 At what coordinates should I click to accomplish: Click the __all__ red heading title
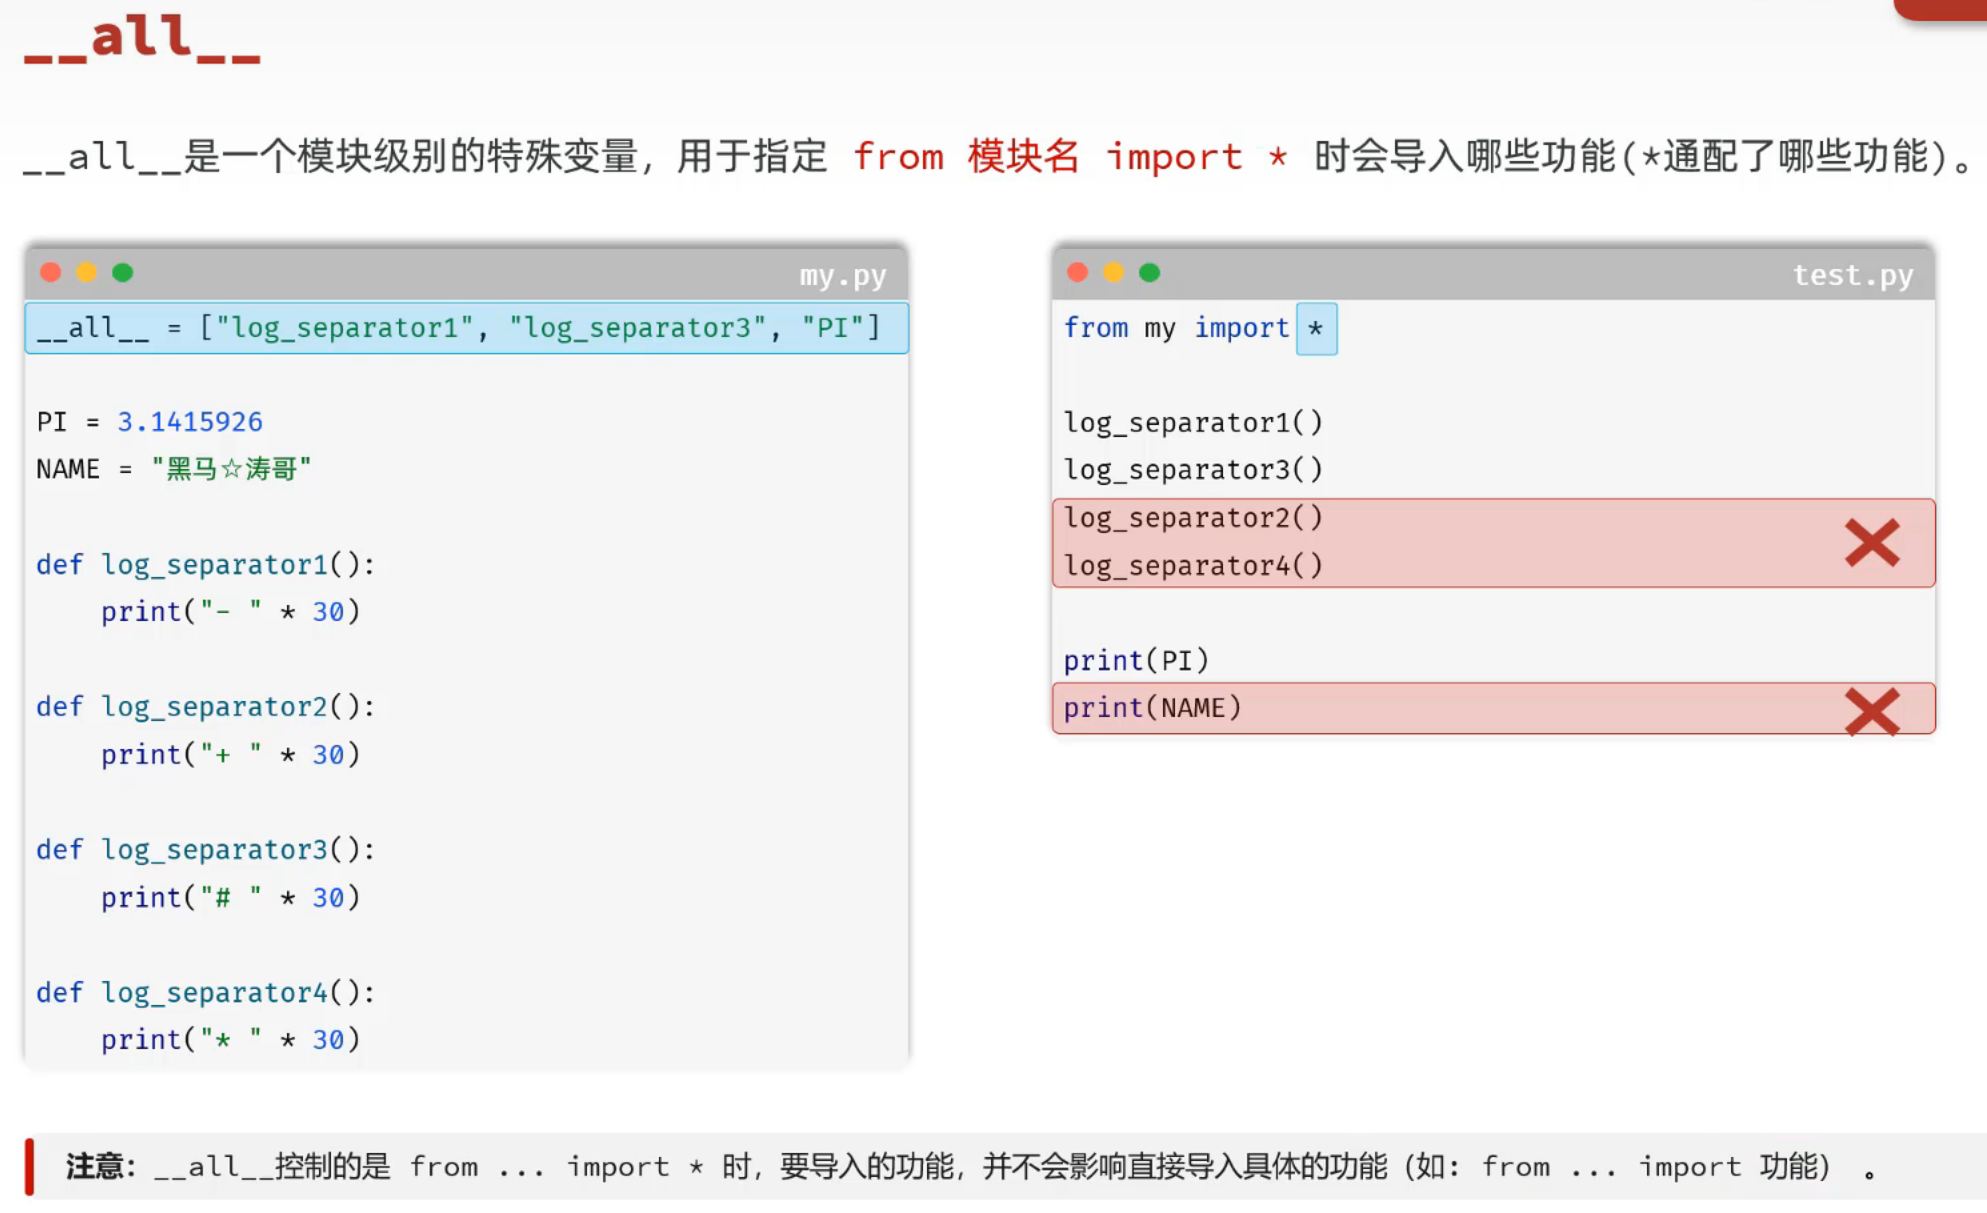click(x=142, y=40)
